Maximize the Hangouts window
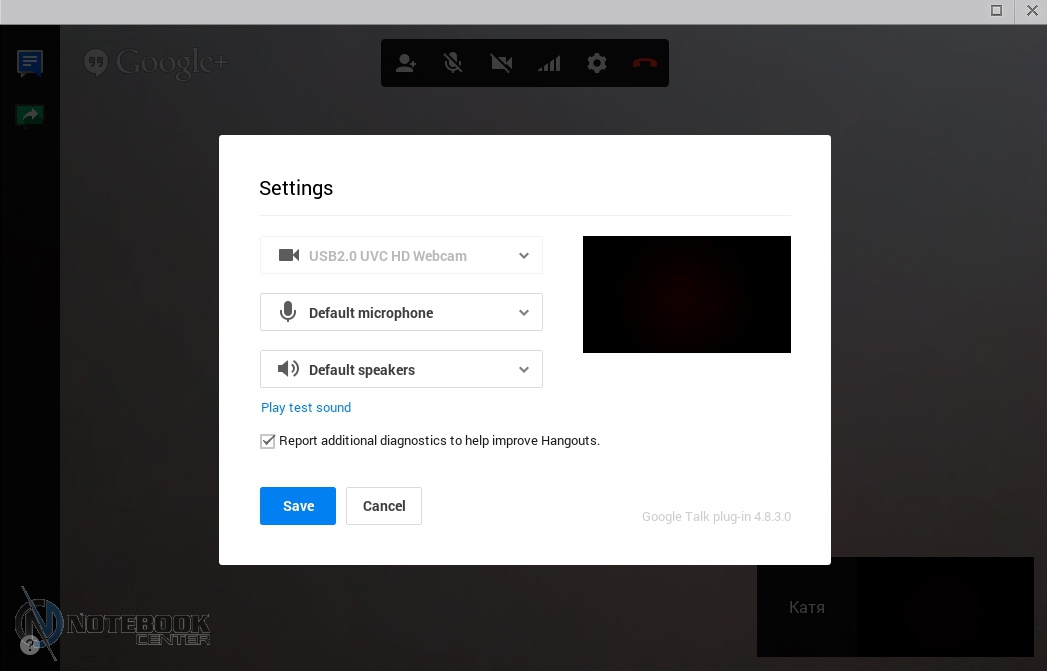This screenshot has width=1047, height=671. (x=996, y=11)
